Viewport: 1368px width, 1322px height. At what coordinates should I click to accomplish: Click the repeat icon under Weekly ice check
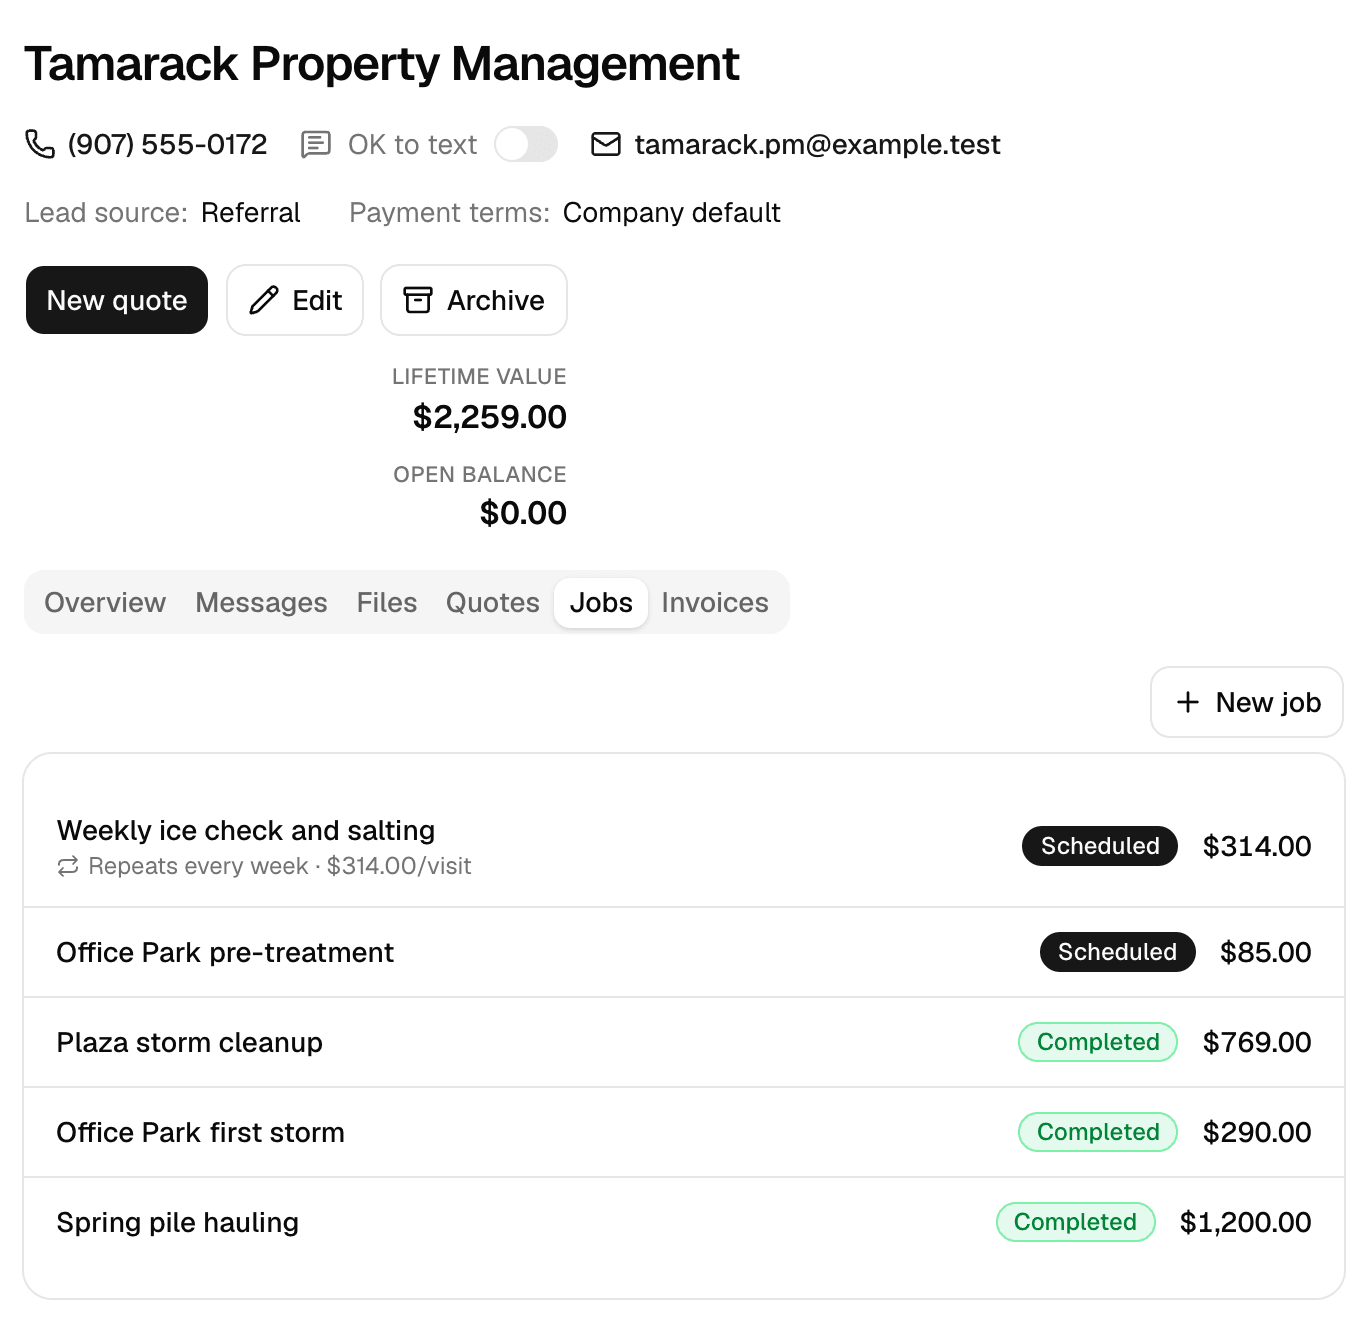pyautogui.click(x=68, y=867)
